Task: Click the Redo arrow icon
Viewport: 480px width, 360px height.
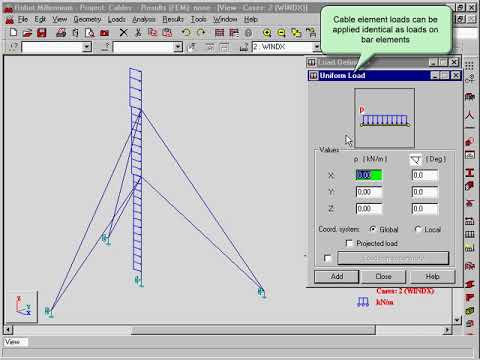Action: (x=201, y=32)
